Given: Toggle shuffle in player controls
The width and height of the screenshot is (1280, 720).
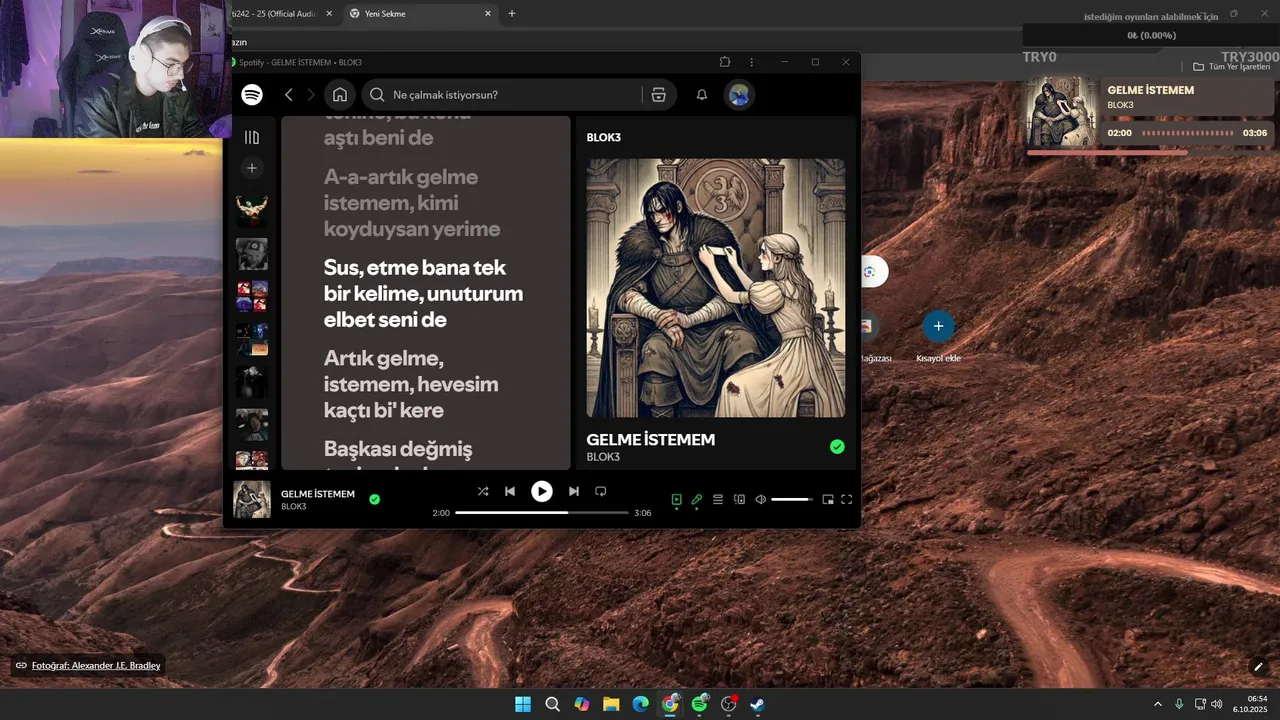Looking at the screenshot, I should coord(483,491).
